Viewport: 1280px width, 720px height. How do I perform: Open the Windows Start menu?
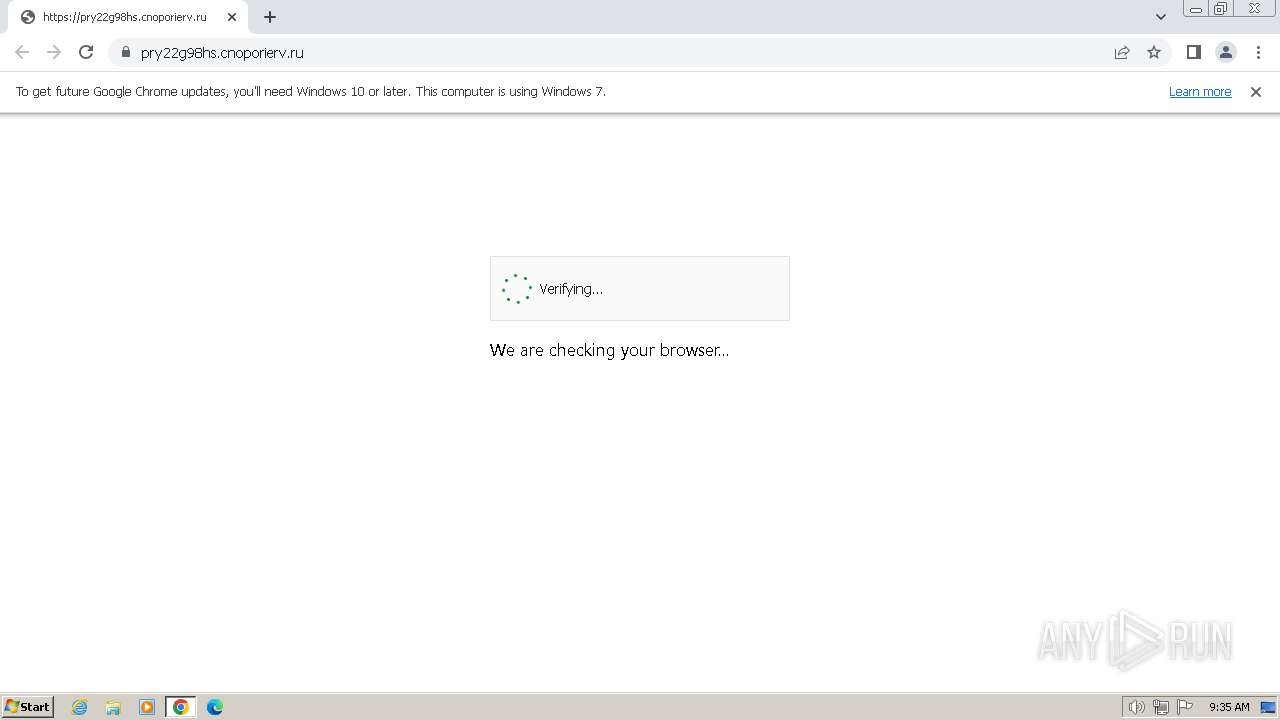[x=28, y=707]
